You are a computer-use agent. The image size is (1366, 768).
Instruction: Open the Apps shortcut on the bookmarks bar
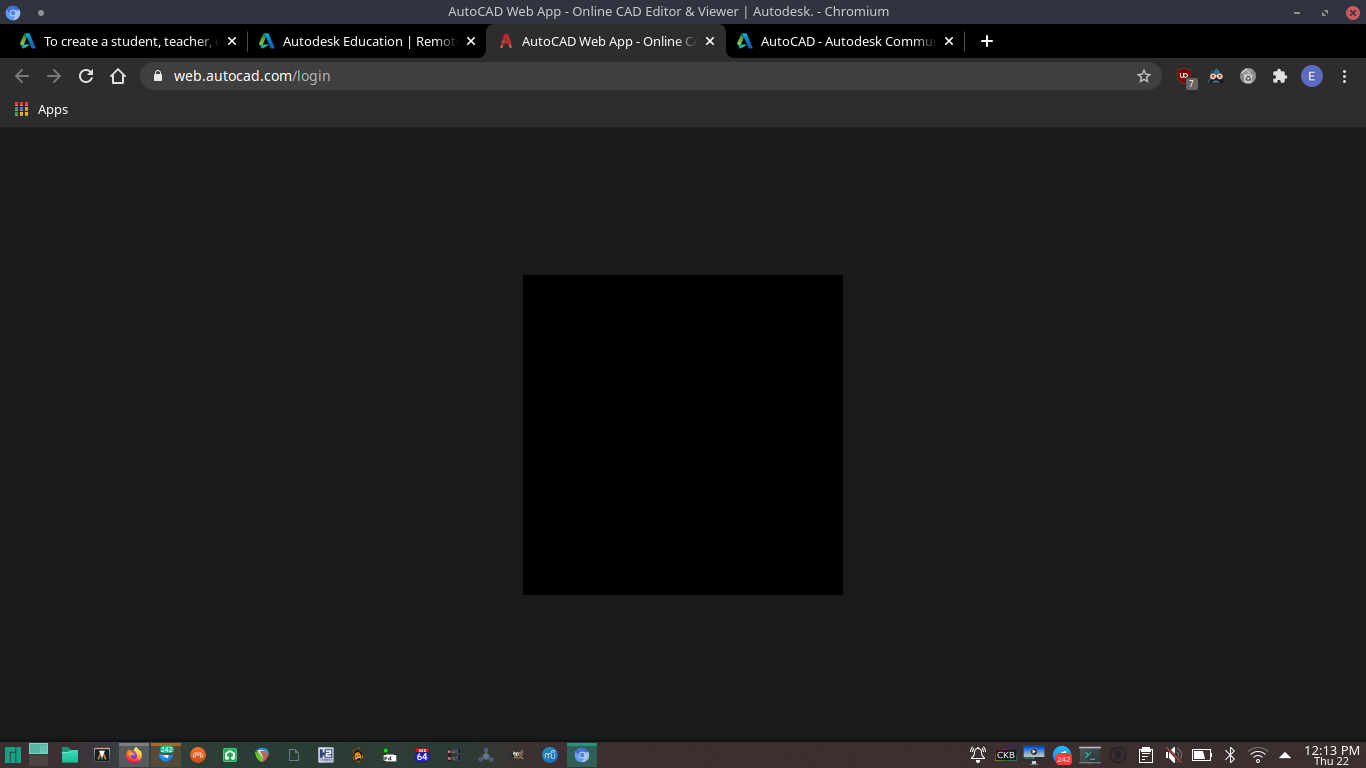pos(41,109)
